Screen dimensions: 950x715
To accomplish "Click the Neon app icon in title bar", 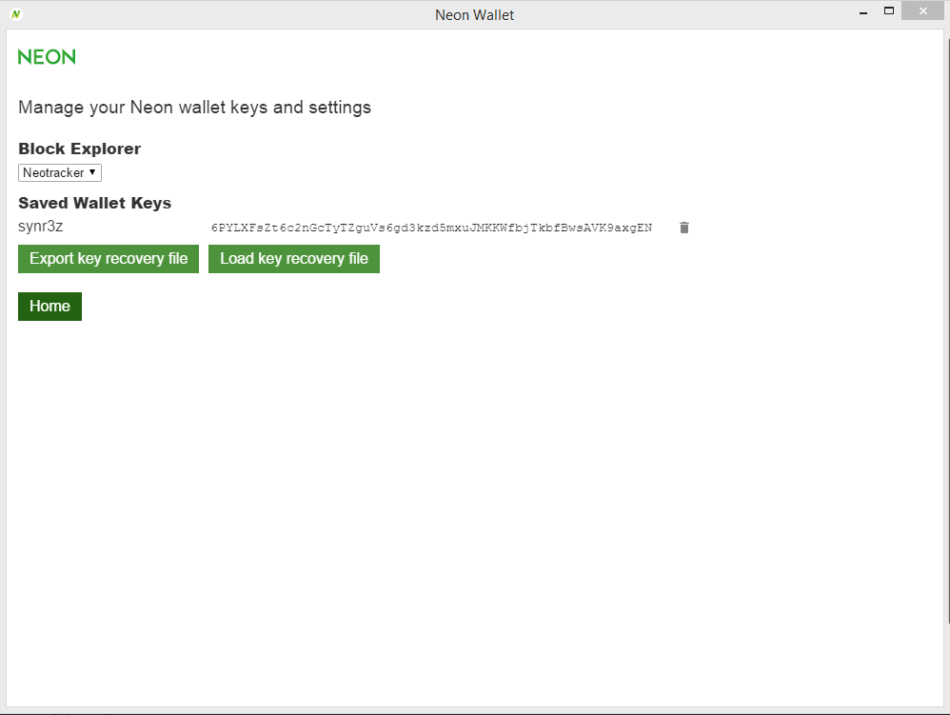I will point(16,14).
